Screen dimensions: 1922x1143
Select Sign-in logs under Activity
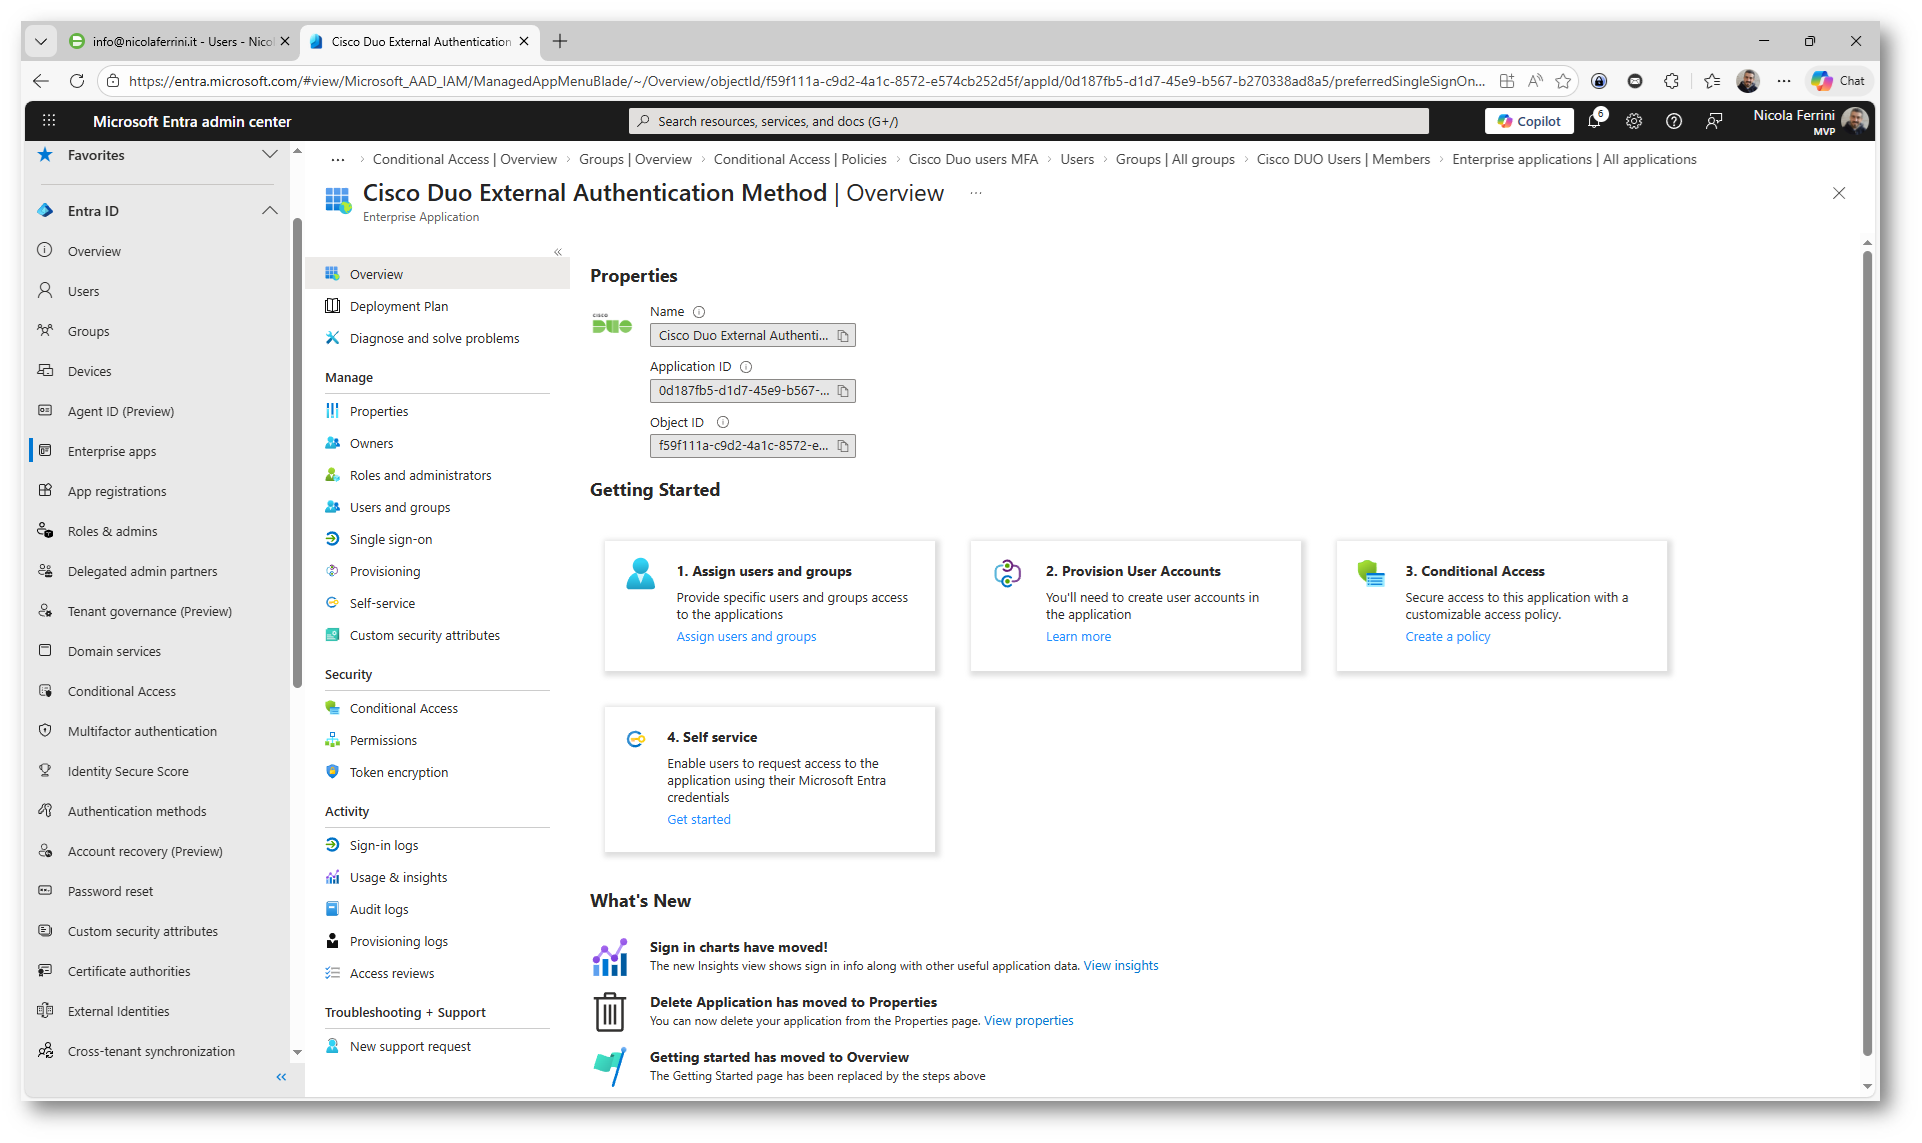pos(384,846)
